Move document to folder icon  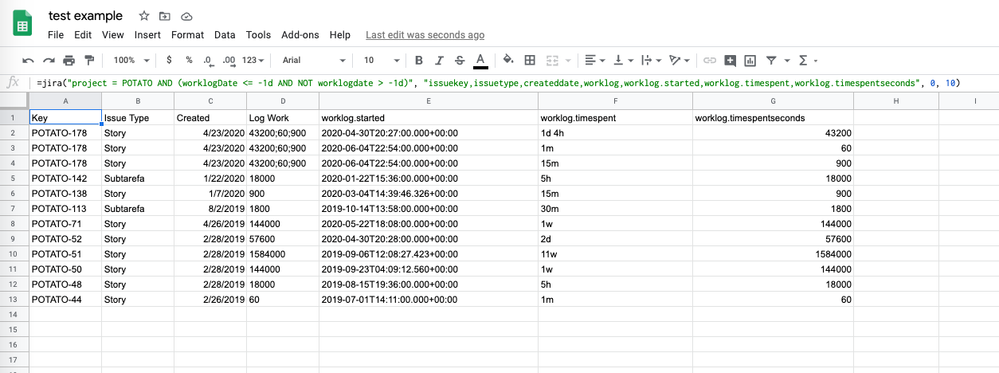click(x=165, y=16)
